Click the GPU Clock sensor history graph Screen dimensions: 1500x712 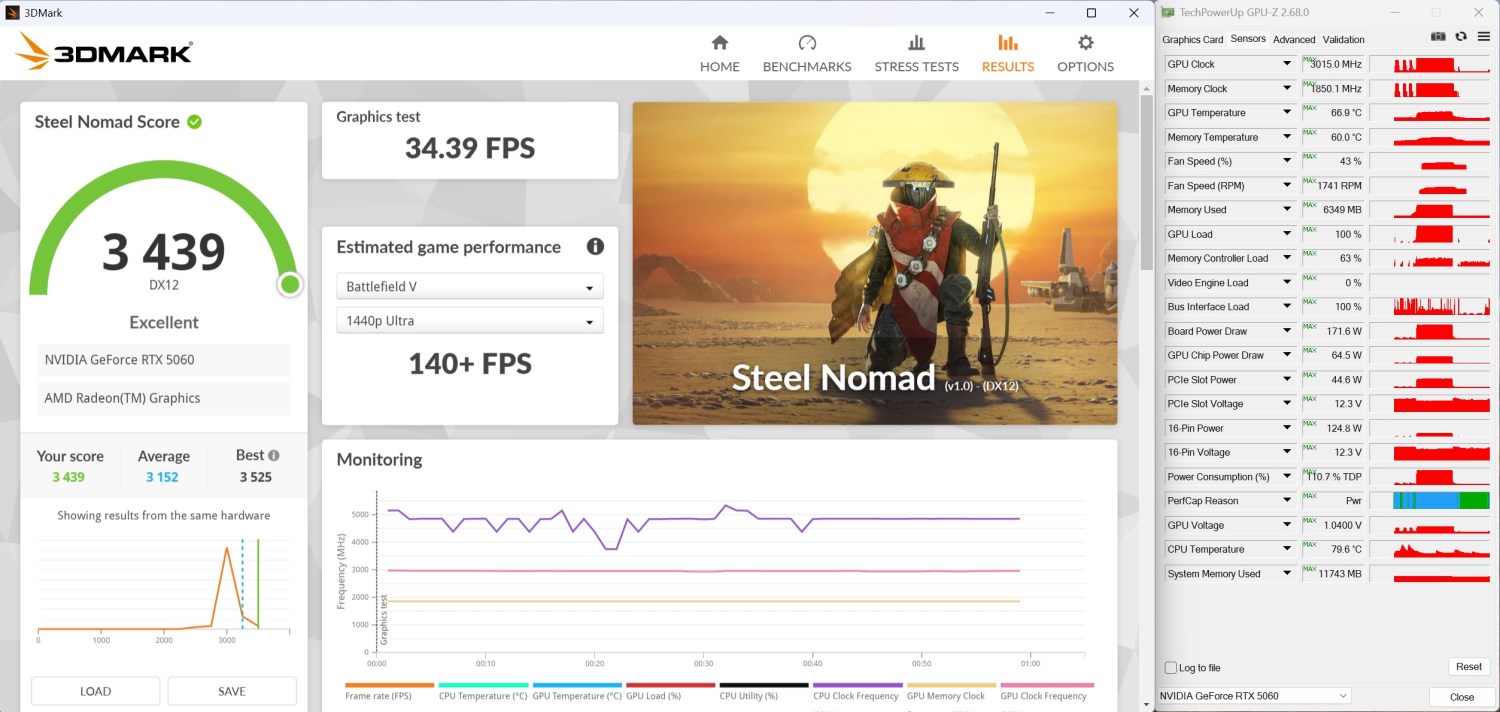pos(1431,64)
